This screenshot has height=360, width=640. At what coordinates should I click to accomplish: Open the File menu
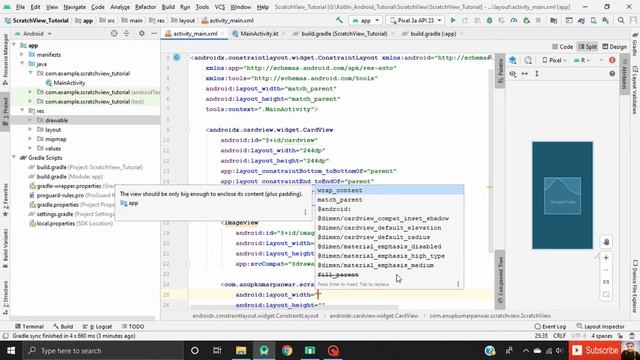click(x=20, y=7)
